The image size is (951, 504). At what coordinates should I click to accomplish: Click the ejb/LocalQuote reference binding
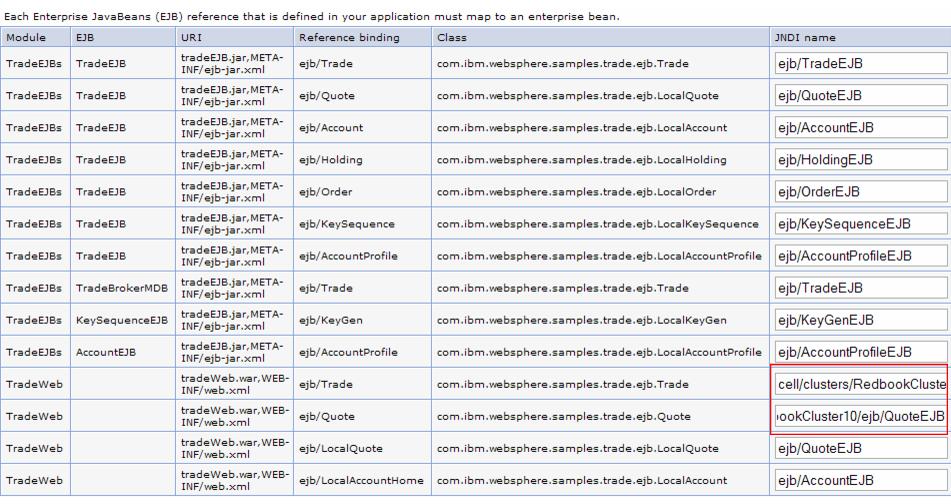pos(341,449)
